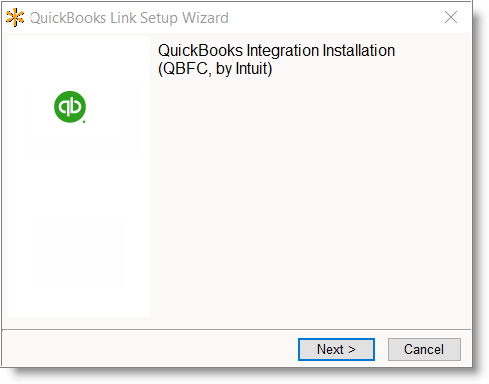Close the Setup Wizard with the X

click(x=451, y=17)
